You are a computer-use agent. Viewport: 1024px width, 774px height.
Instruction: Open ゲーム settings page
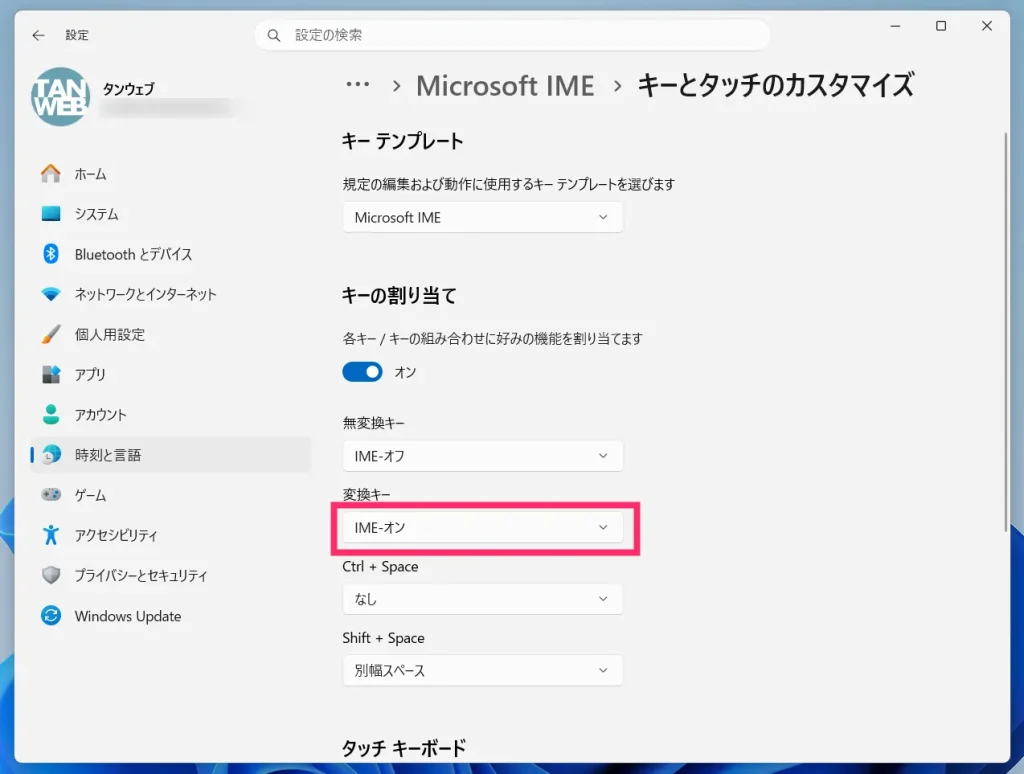[x=171, y=494]
